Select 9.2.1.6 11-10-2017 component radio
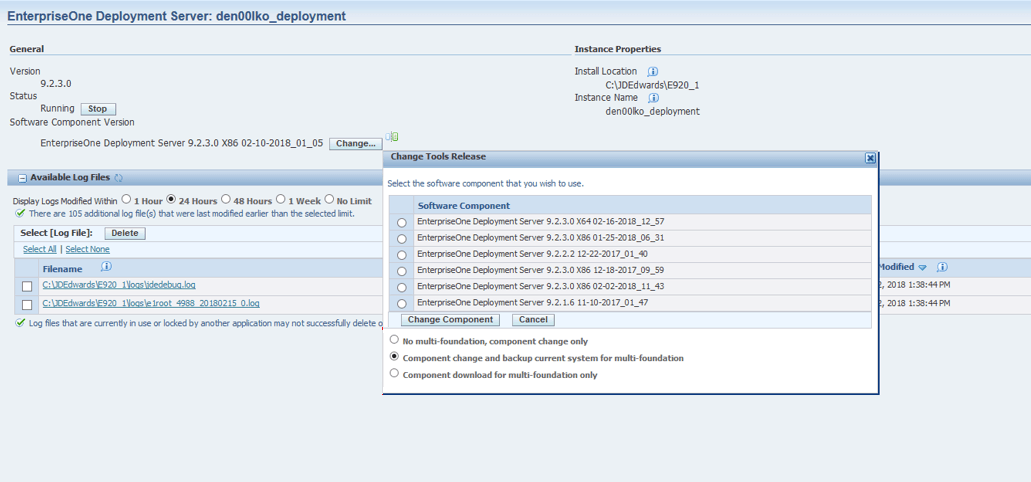The width and height of the screenshot is (1031, 482). tap(402, 304)
